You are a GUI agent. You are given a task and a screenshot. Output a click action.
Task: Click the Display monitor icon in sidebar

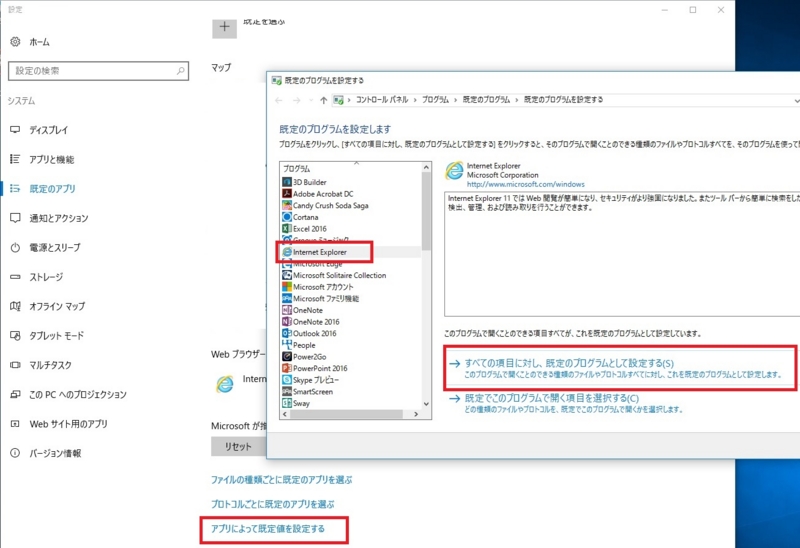[x=15, y=130]
